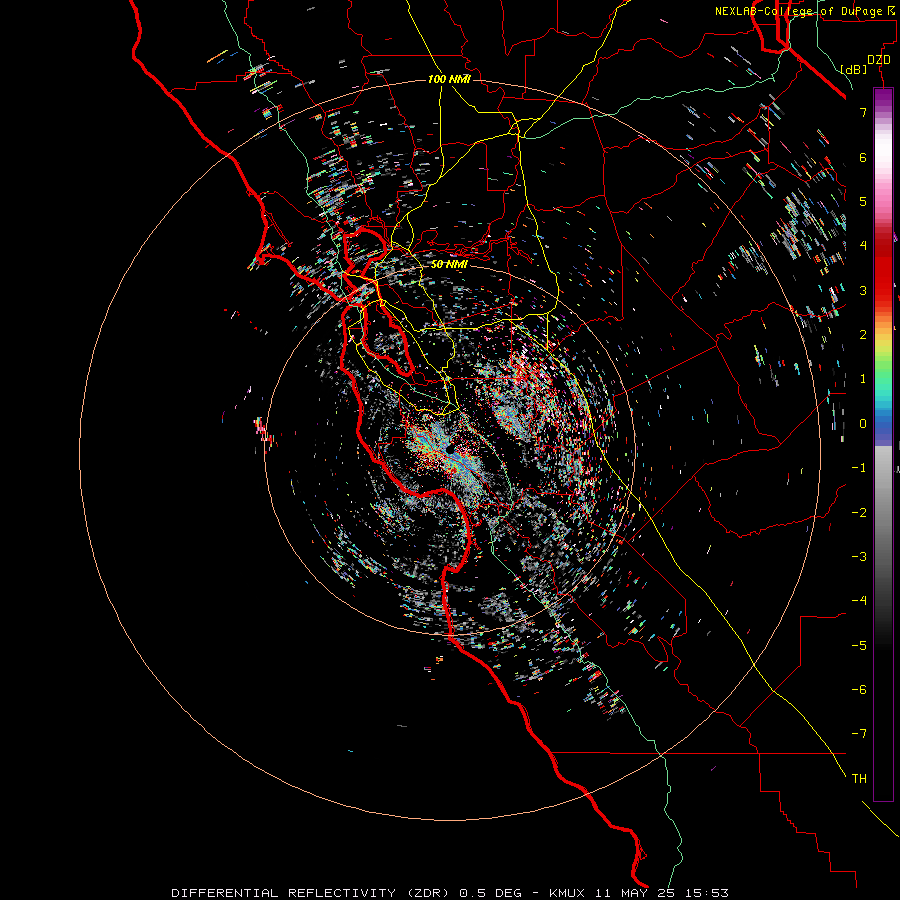Click the -3 tick label on color scale

click(859, 556)
